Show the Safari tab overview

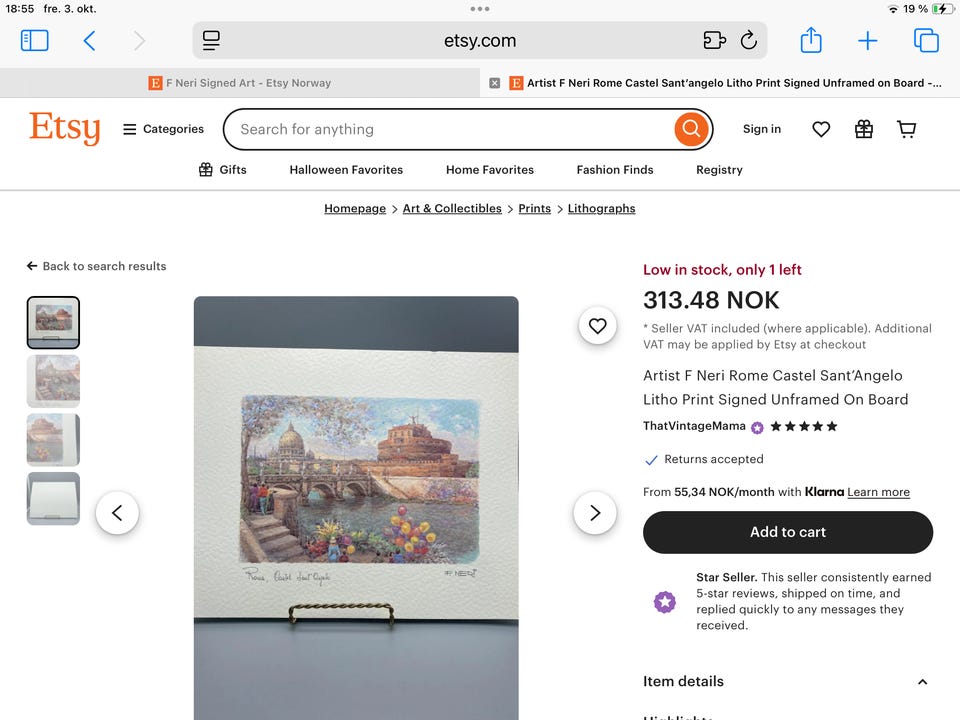[926, 40]
